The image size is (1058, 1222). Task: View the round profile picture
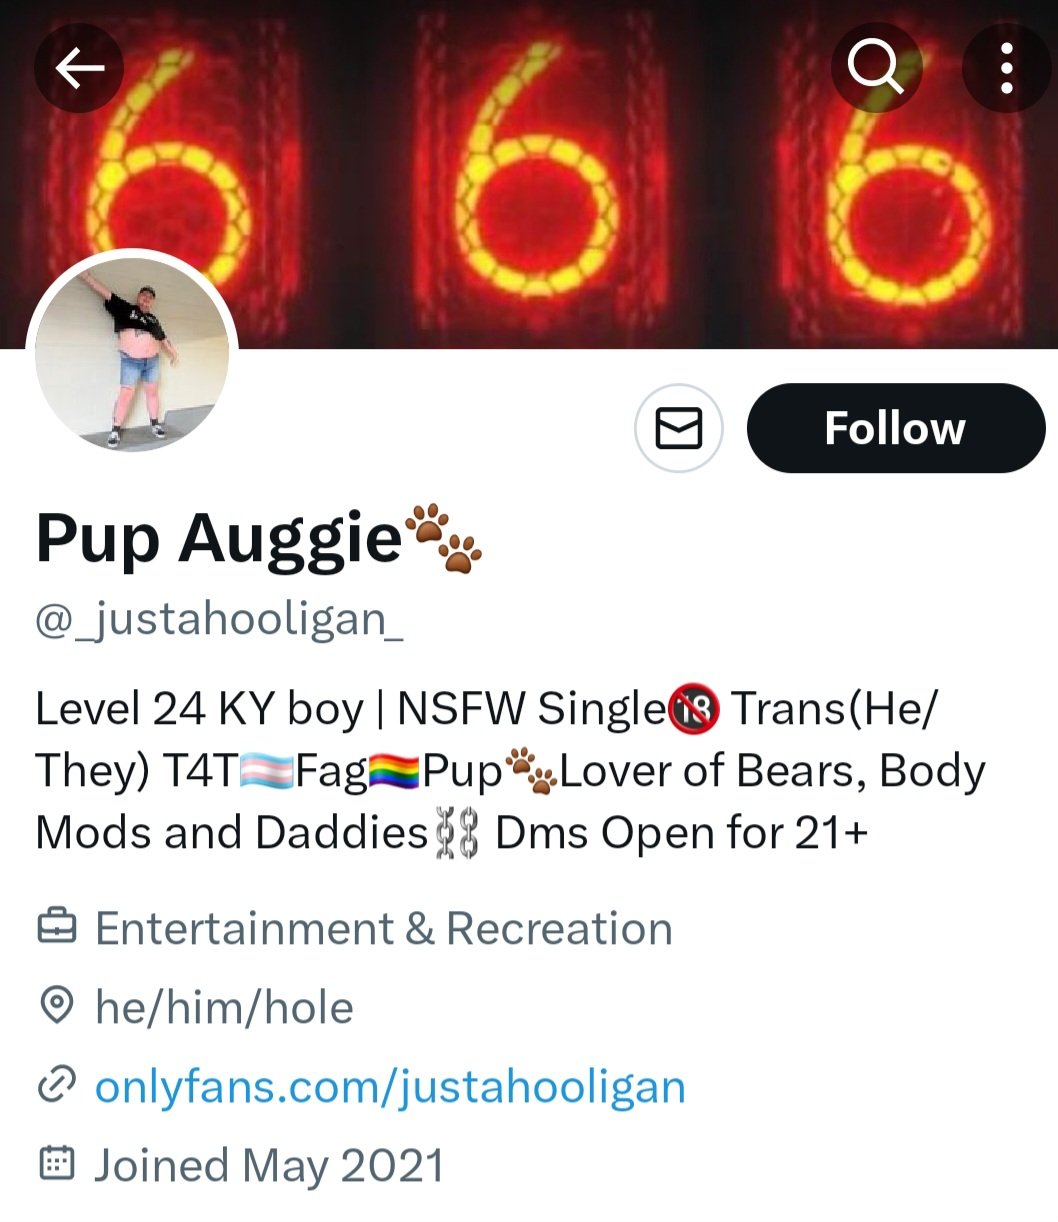pos(132,354)
